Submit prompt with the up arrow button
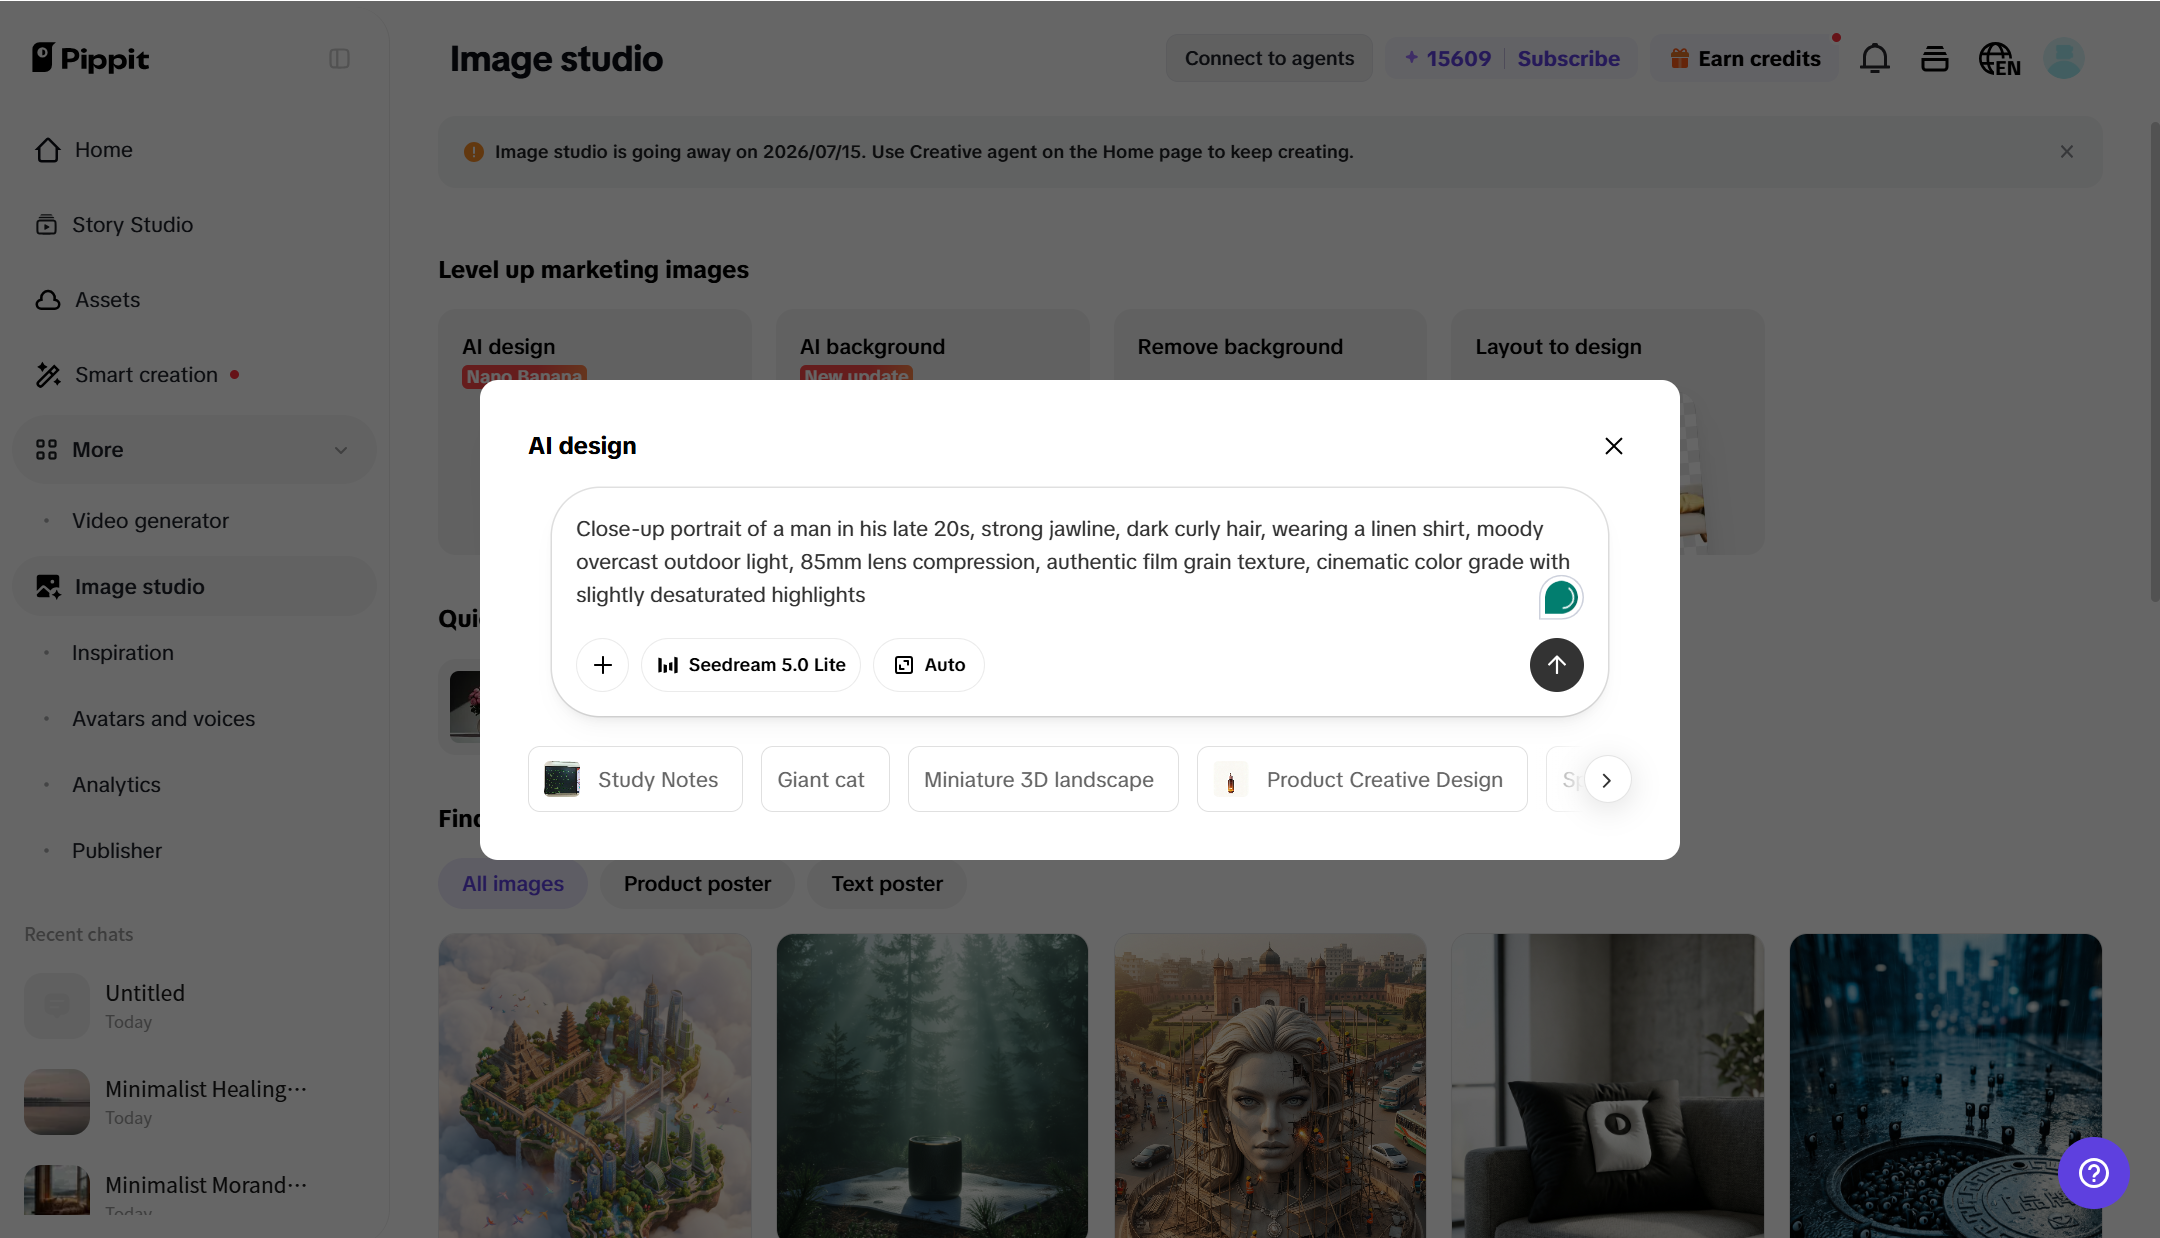The image size is (2160, 1238). click(1557, 665)
